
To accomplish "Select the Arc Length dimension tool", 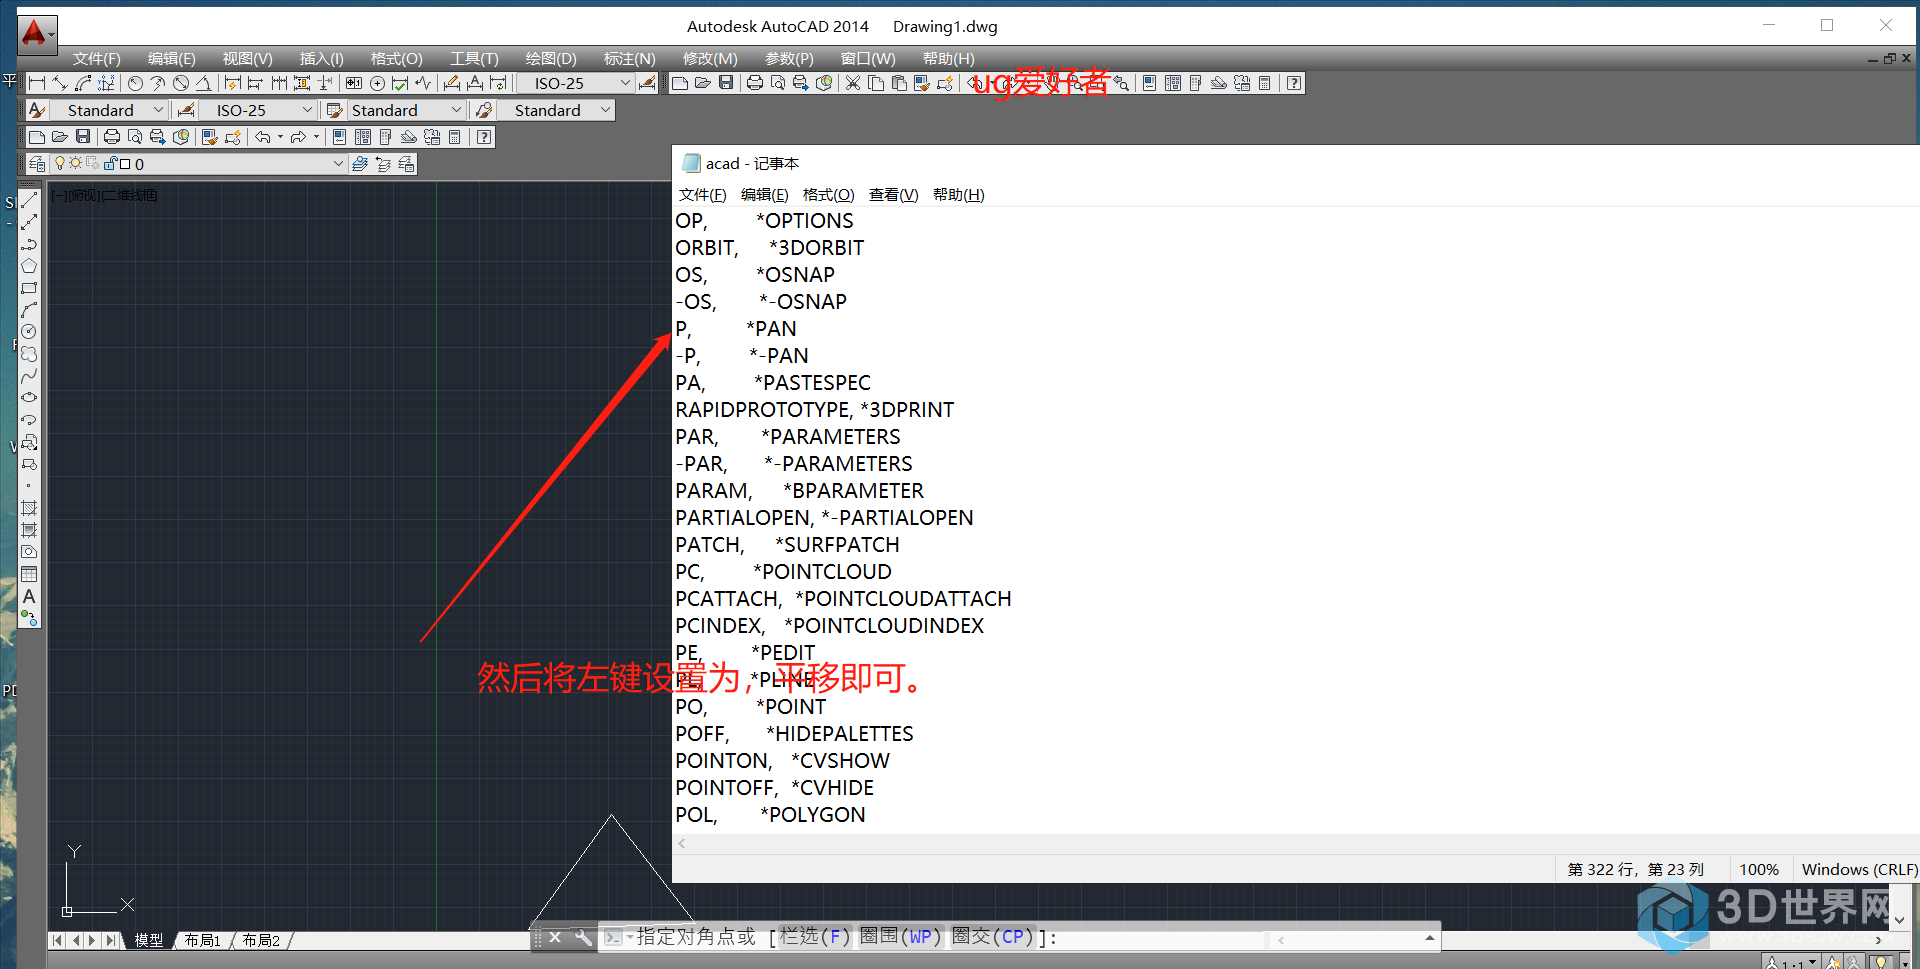I will coord(83,83).
